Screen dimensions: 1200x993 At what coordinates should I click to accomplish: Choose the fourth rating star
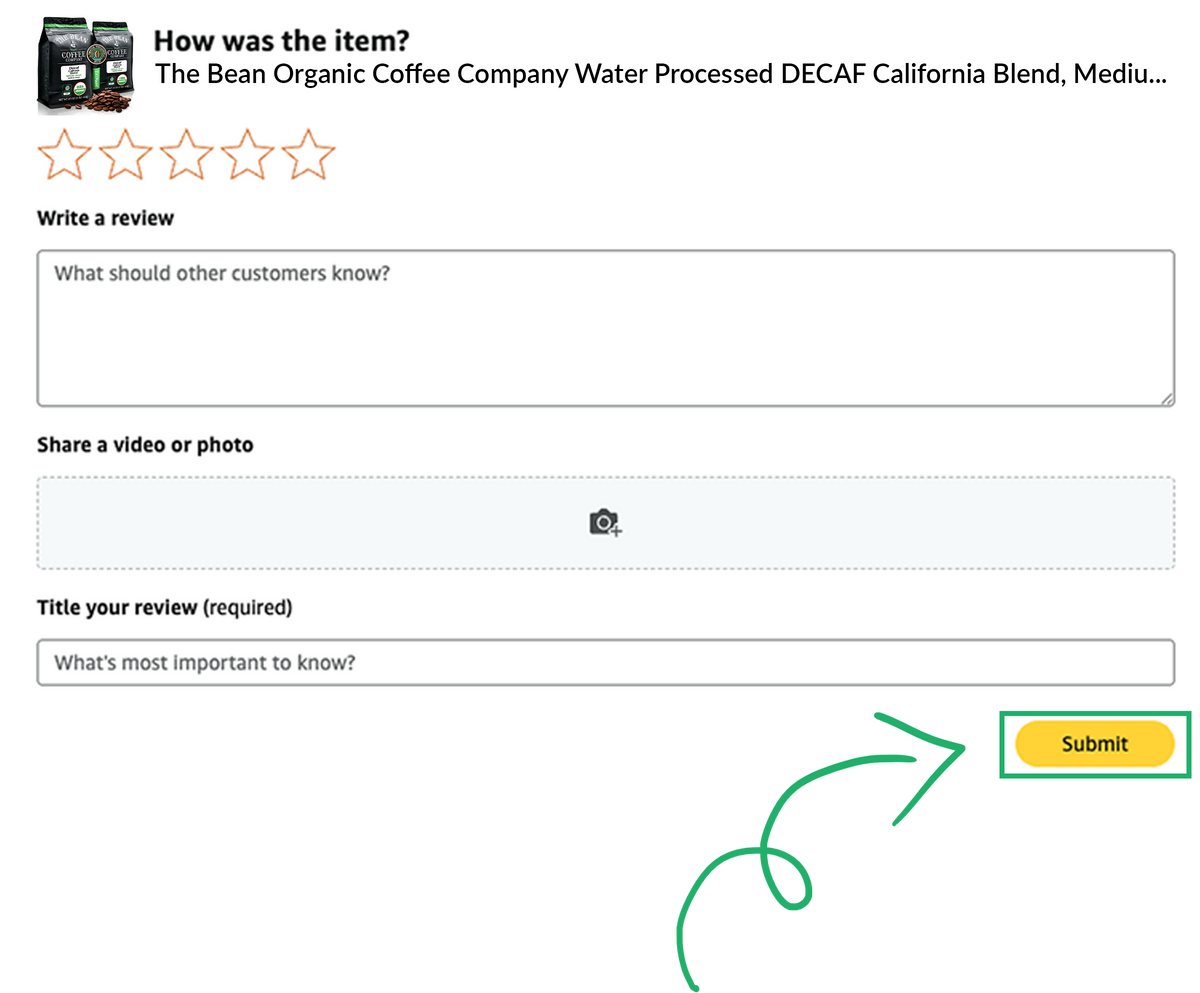247,154
